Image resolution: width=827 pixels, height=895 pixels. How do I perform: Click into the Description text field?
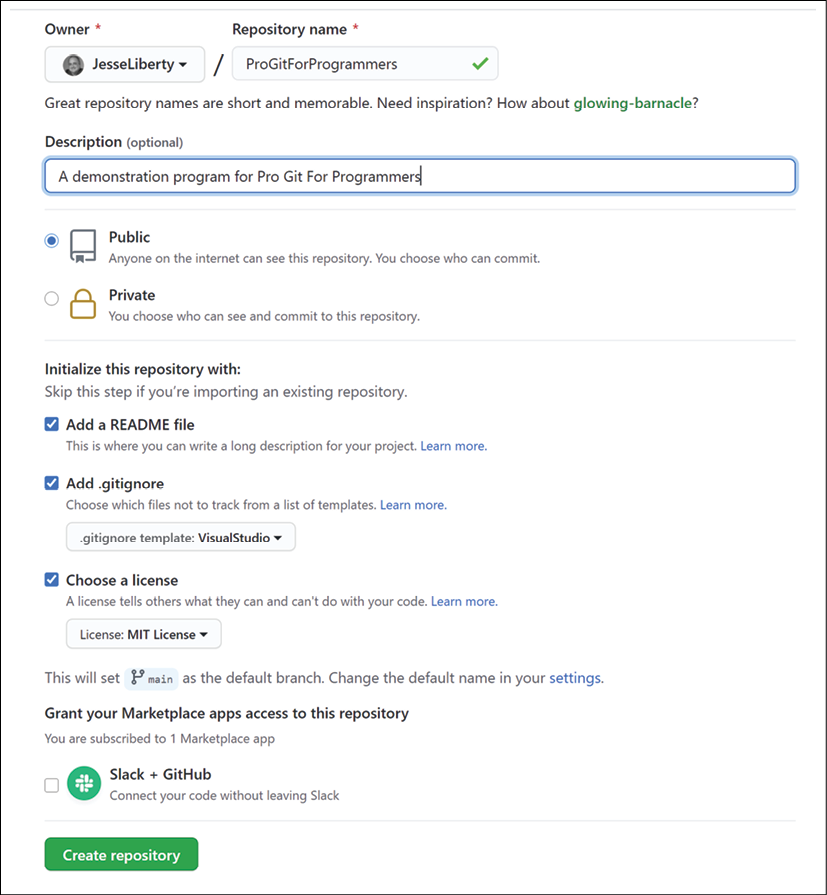(420, 176)
